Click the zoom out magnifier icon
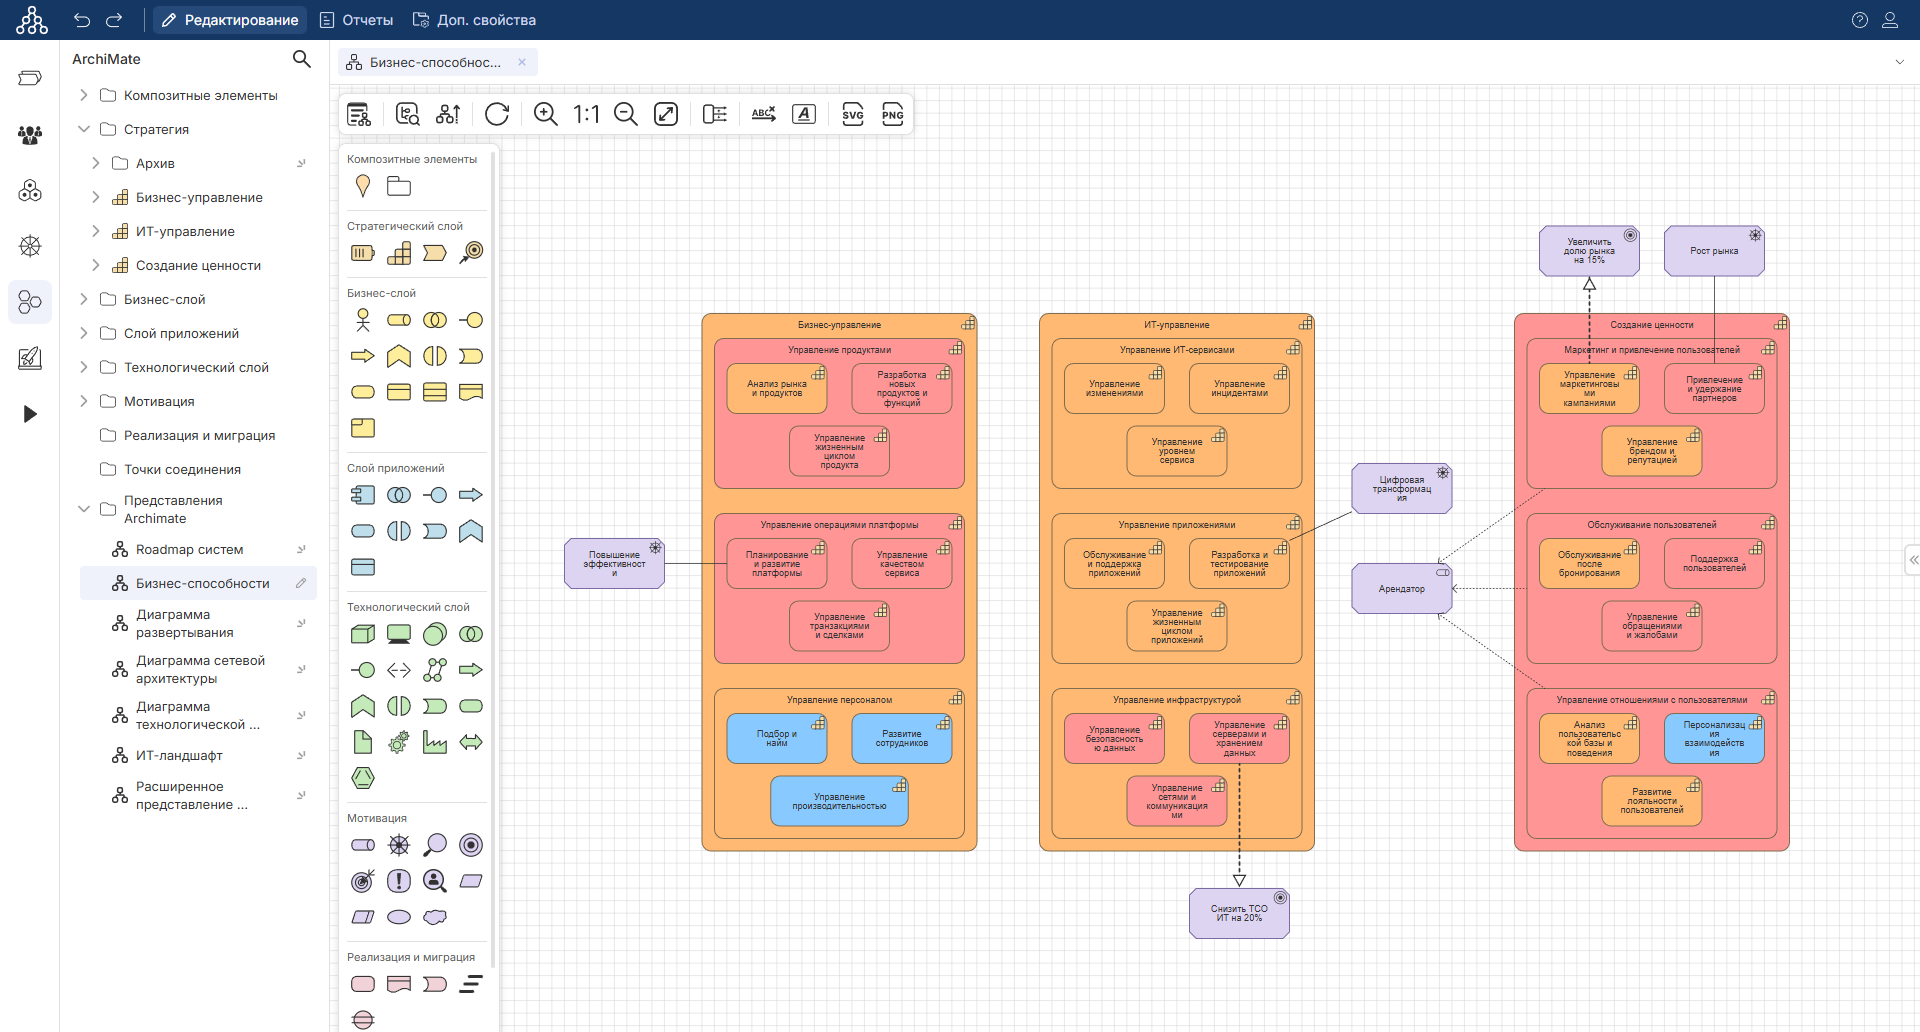The image size is (1920, 1032). (626, 114)
